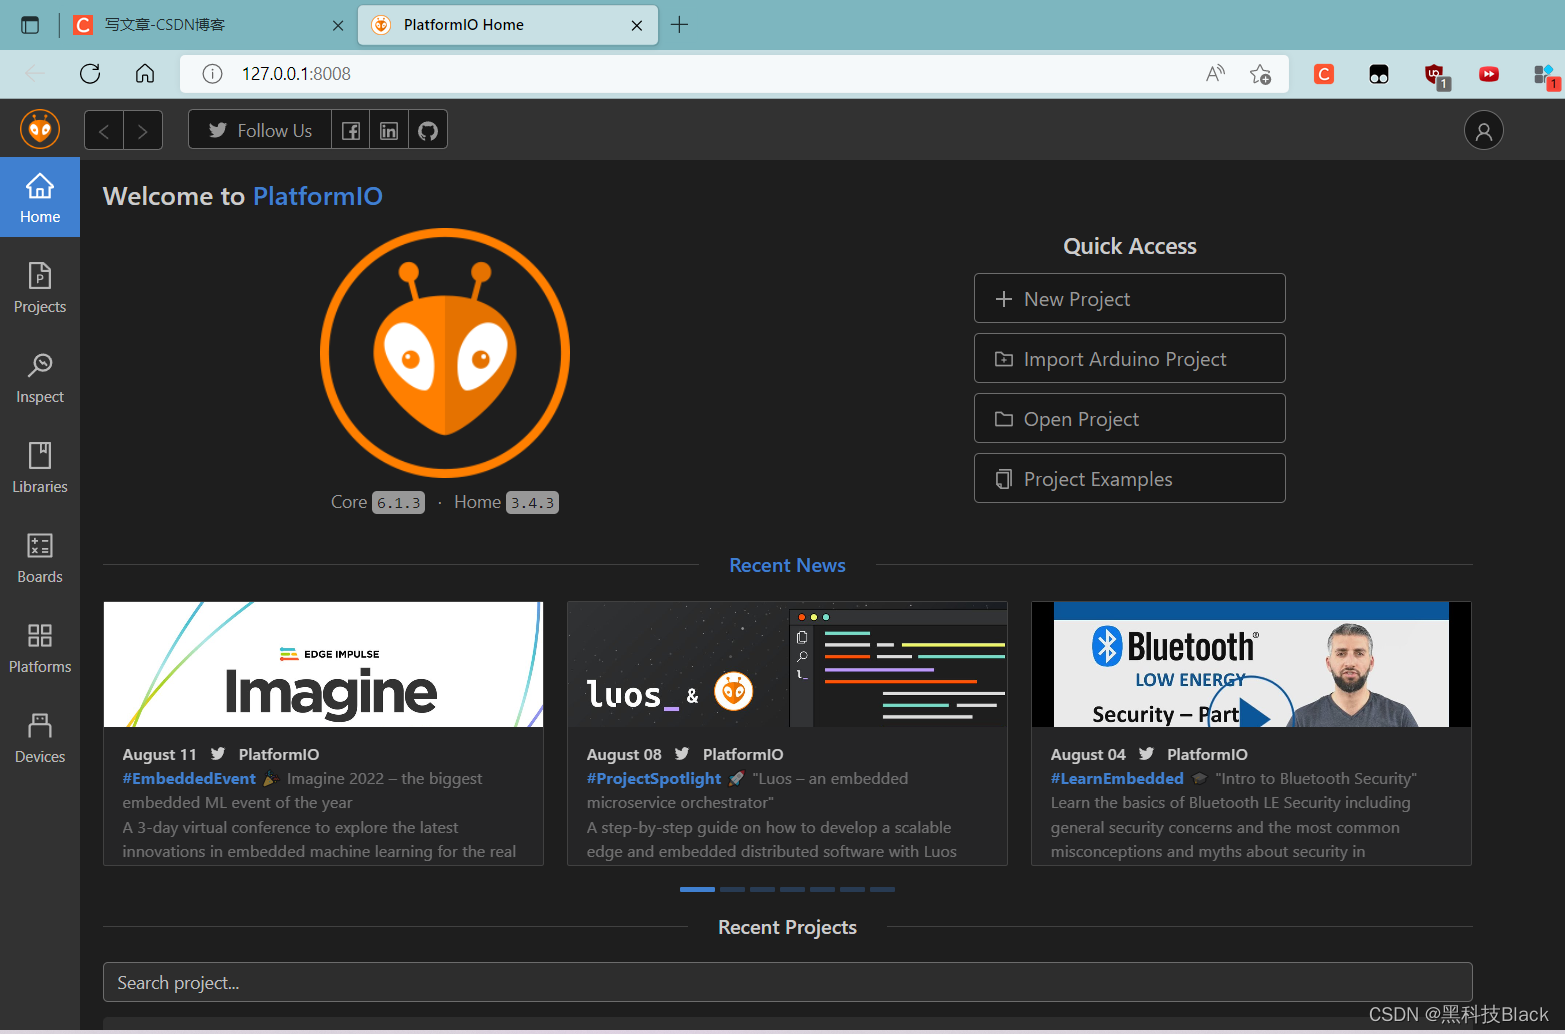Click the PlatformIO logo in the top-left corner
The width and height of the screenshot is (1565, 1034).
tap(40, 129)
